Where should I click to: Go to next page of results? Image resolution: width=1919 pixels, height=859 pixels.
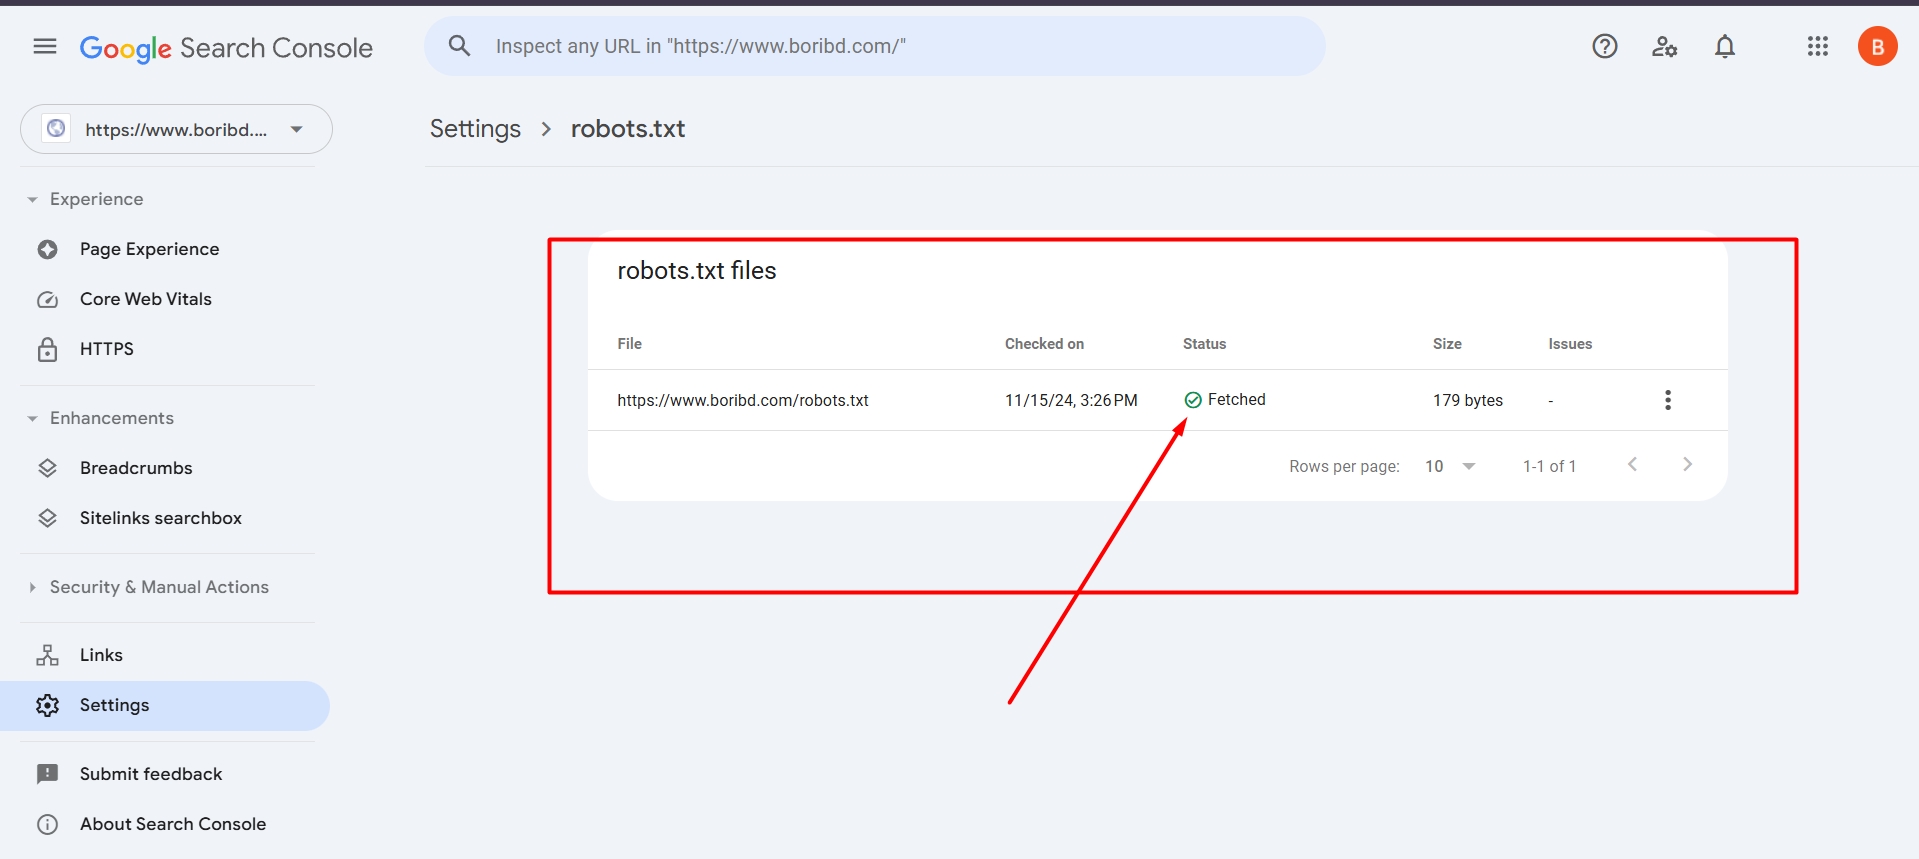pyautogui.click(x=1687, y=465)
